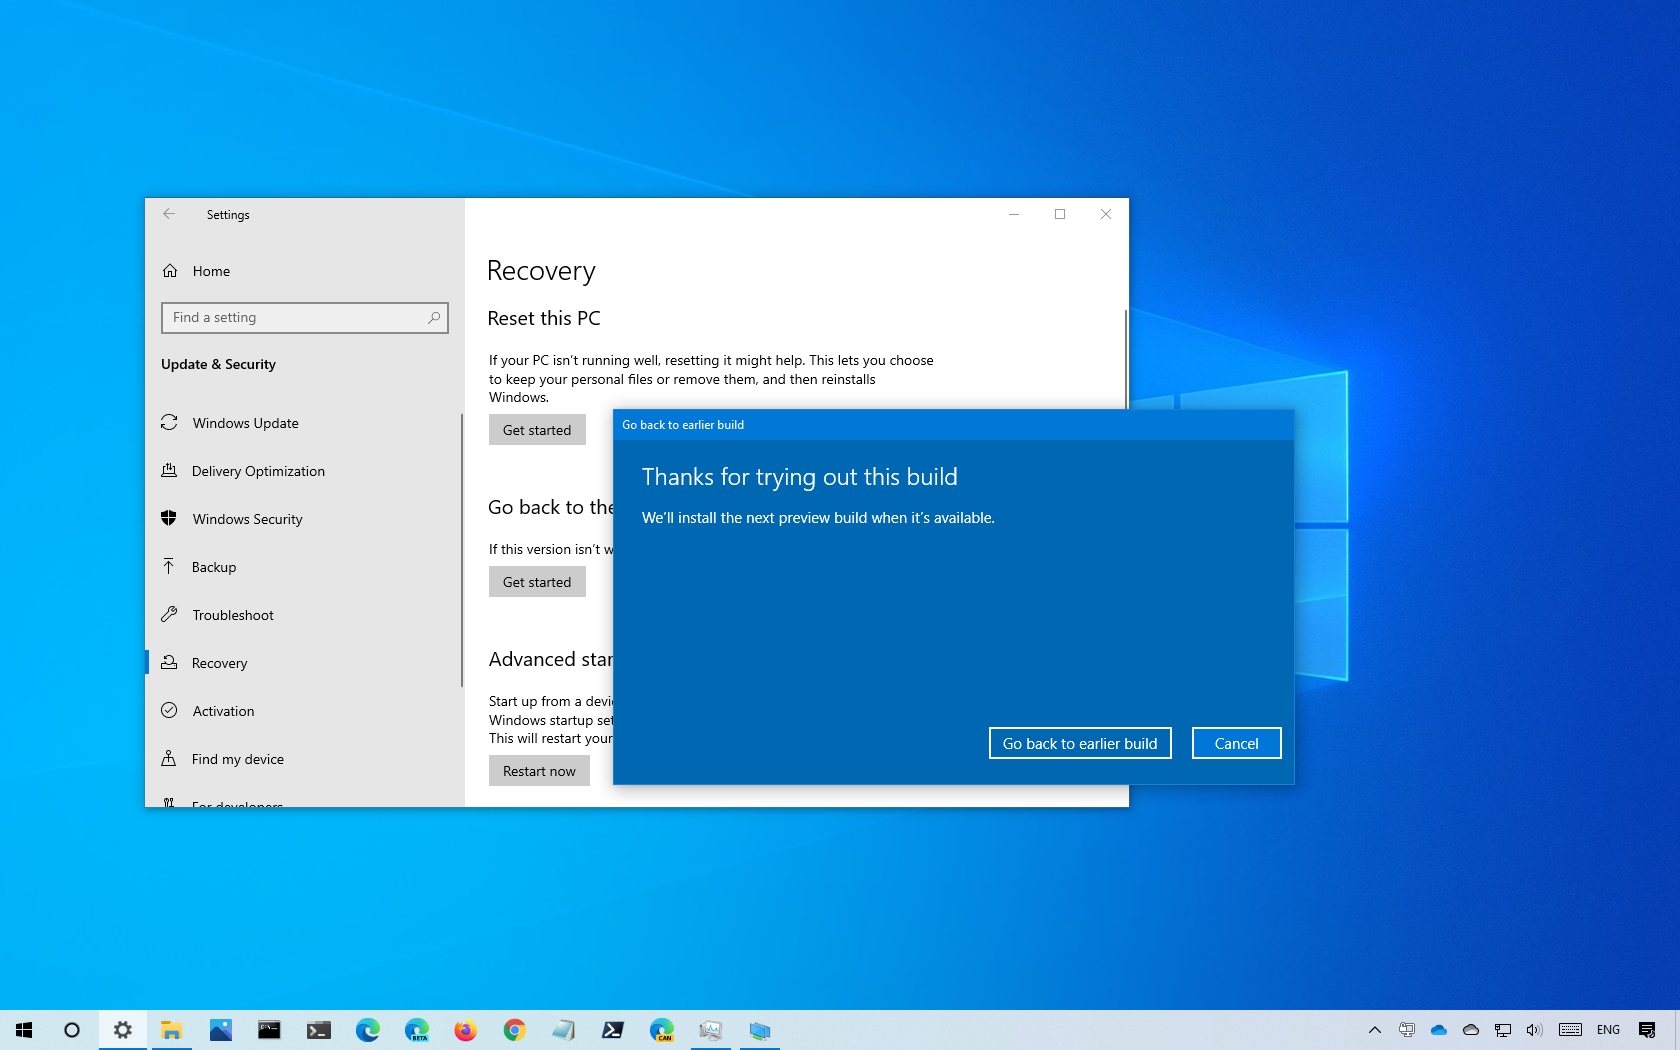Click Restart now under Advanced startup
Screen dimensions: 1680x1050
click(x=539, y=770)
